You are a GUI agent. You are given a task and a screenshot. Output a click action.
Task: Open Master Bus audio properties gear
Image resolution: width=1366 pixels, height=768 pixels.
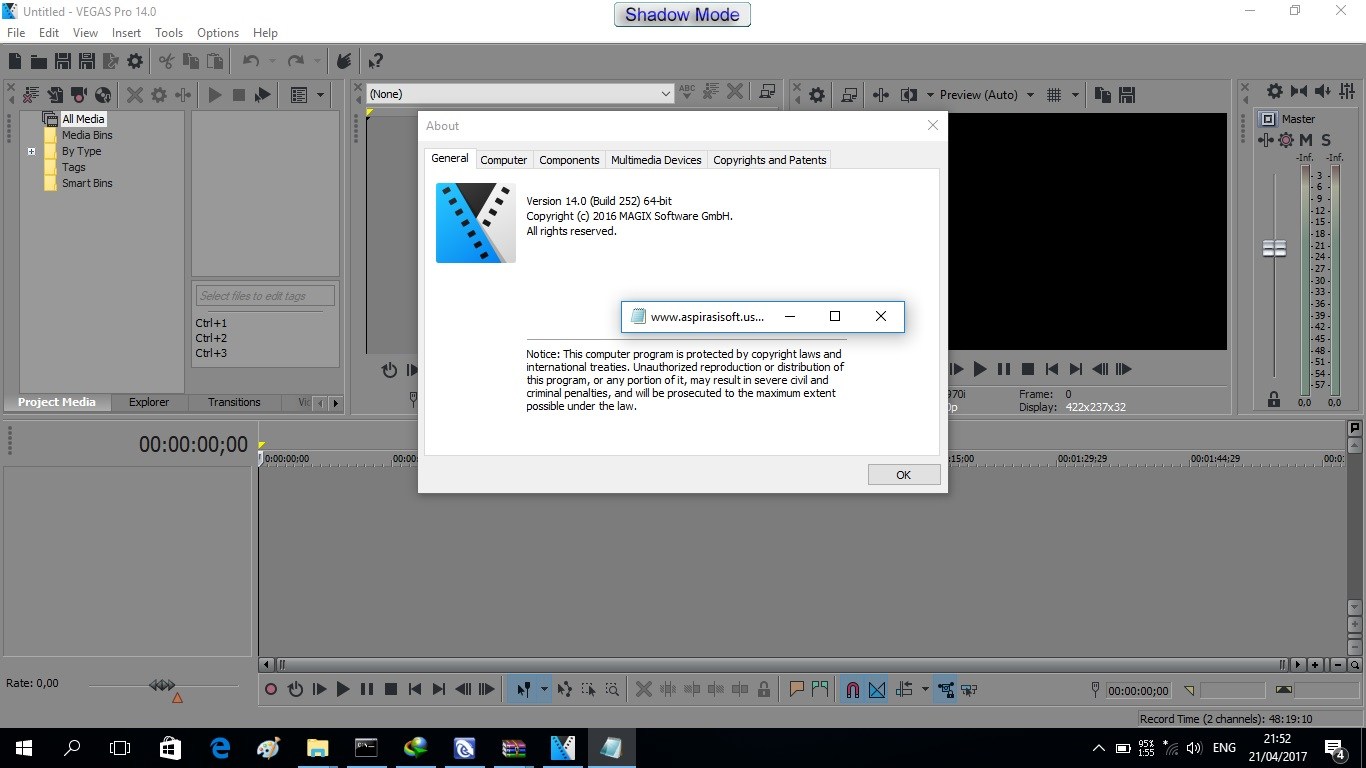tap(1274, 91)
